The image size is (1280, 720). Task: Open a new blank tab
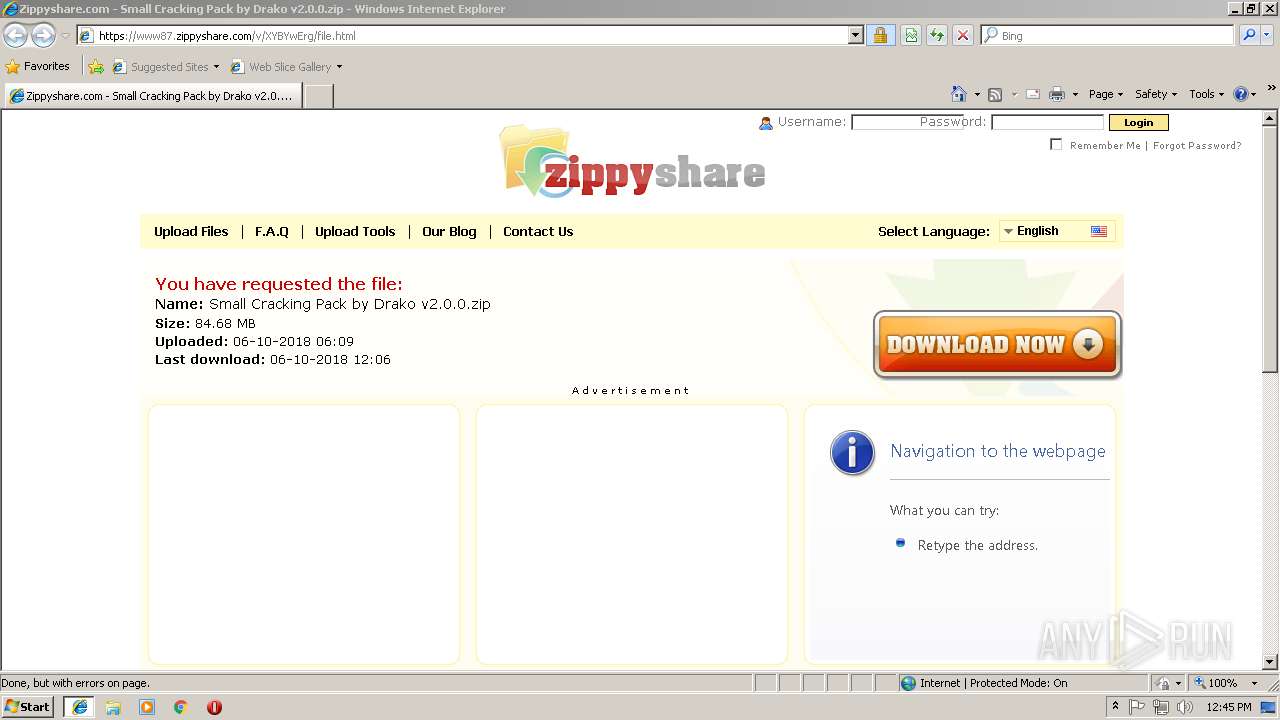click(318, 96)
